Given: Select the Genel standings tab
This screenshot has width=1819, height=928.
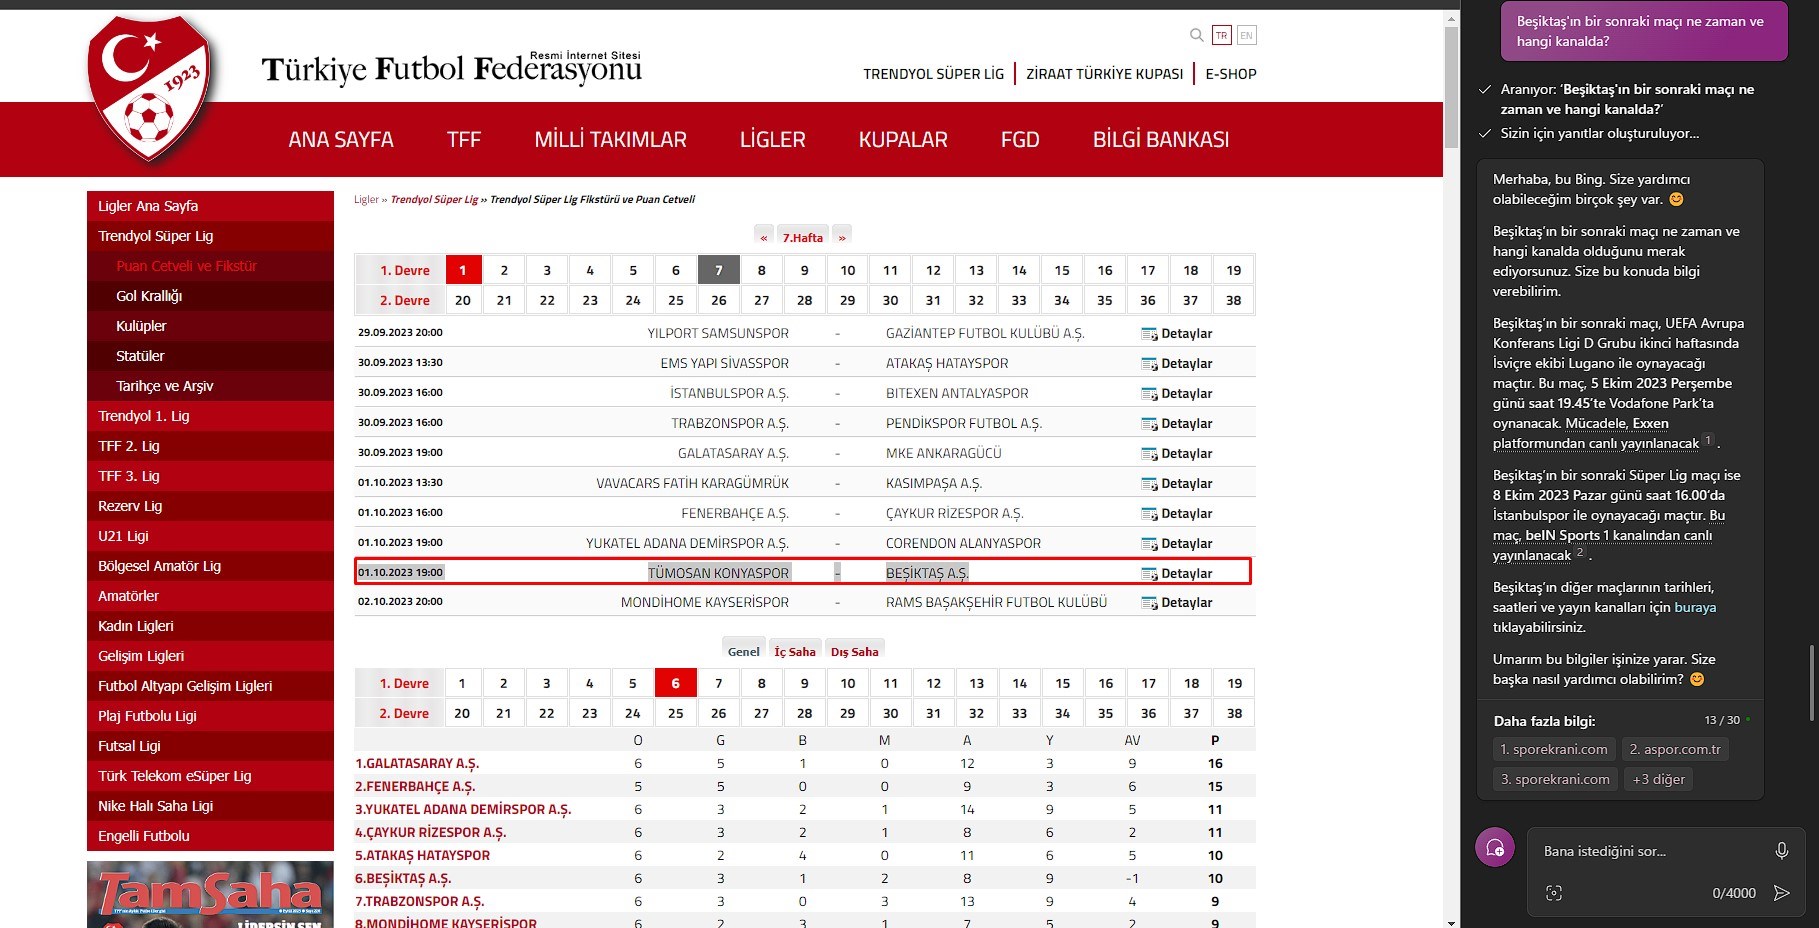Looking at the screenshot, I should tap(743, 651).
